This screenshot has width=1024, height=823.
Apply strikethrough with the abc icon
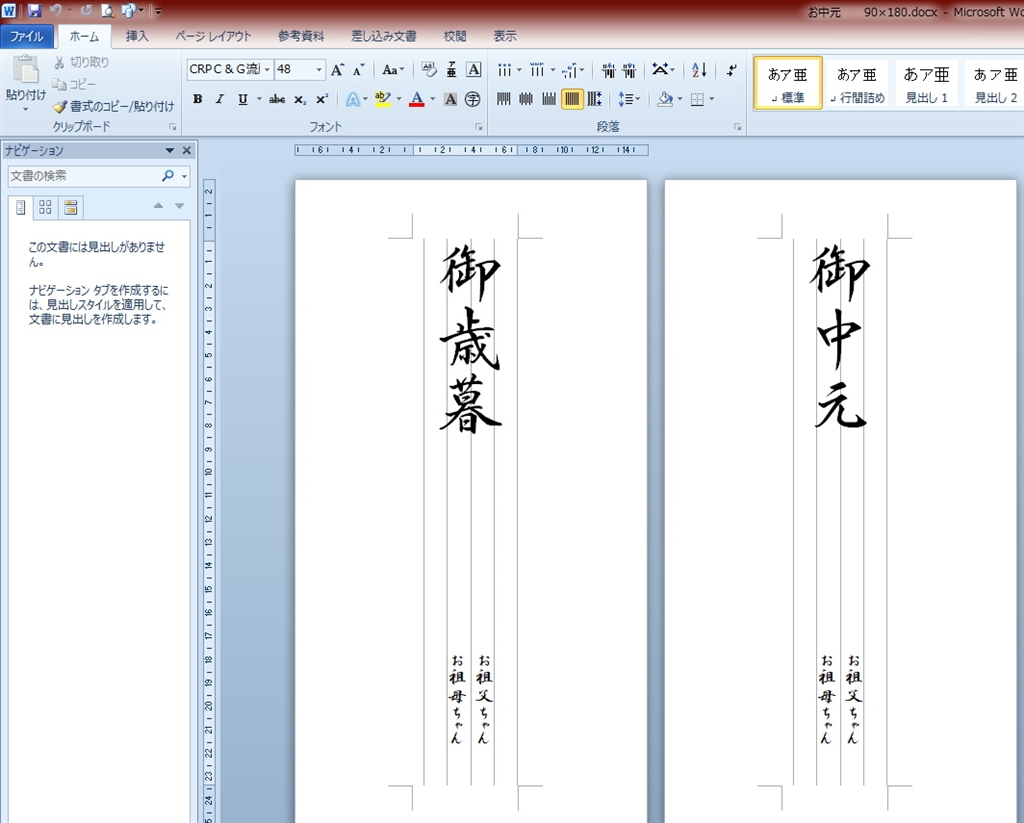pyautogui.click(x=277, y=99)
